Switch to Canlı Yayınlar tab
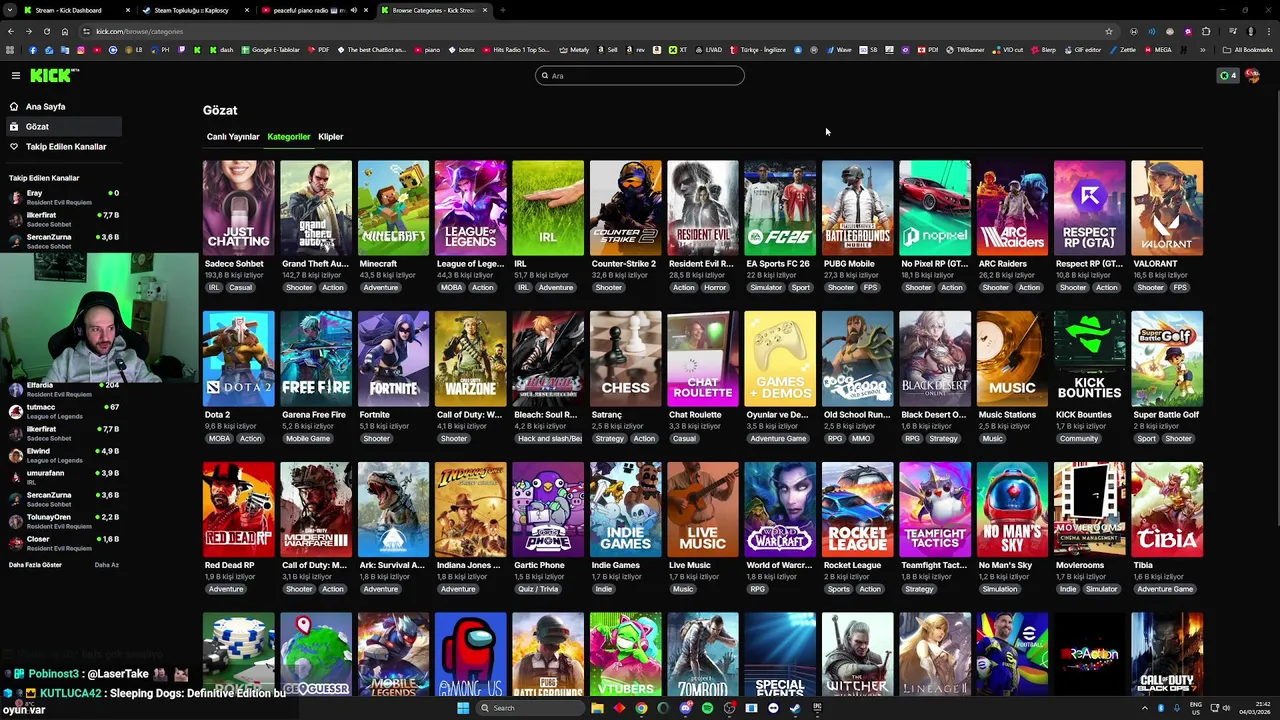The height and width of the screenshot is (720, 1280). (x=233, y=136)
